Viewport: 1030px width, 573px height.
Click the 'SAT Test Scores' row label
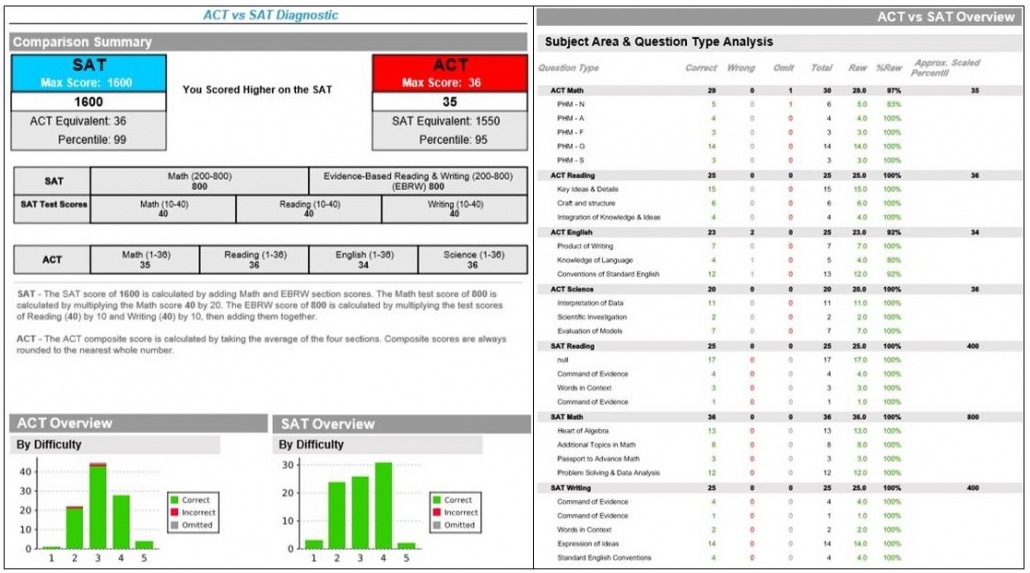coord(53,204)
